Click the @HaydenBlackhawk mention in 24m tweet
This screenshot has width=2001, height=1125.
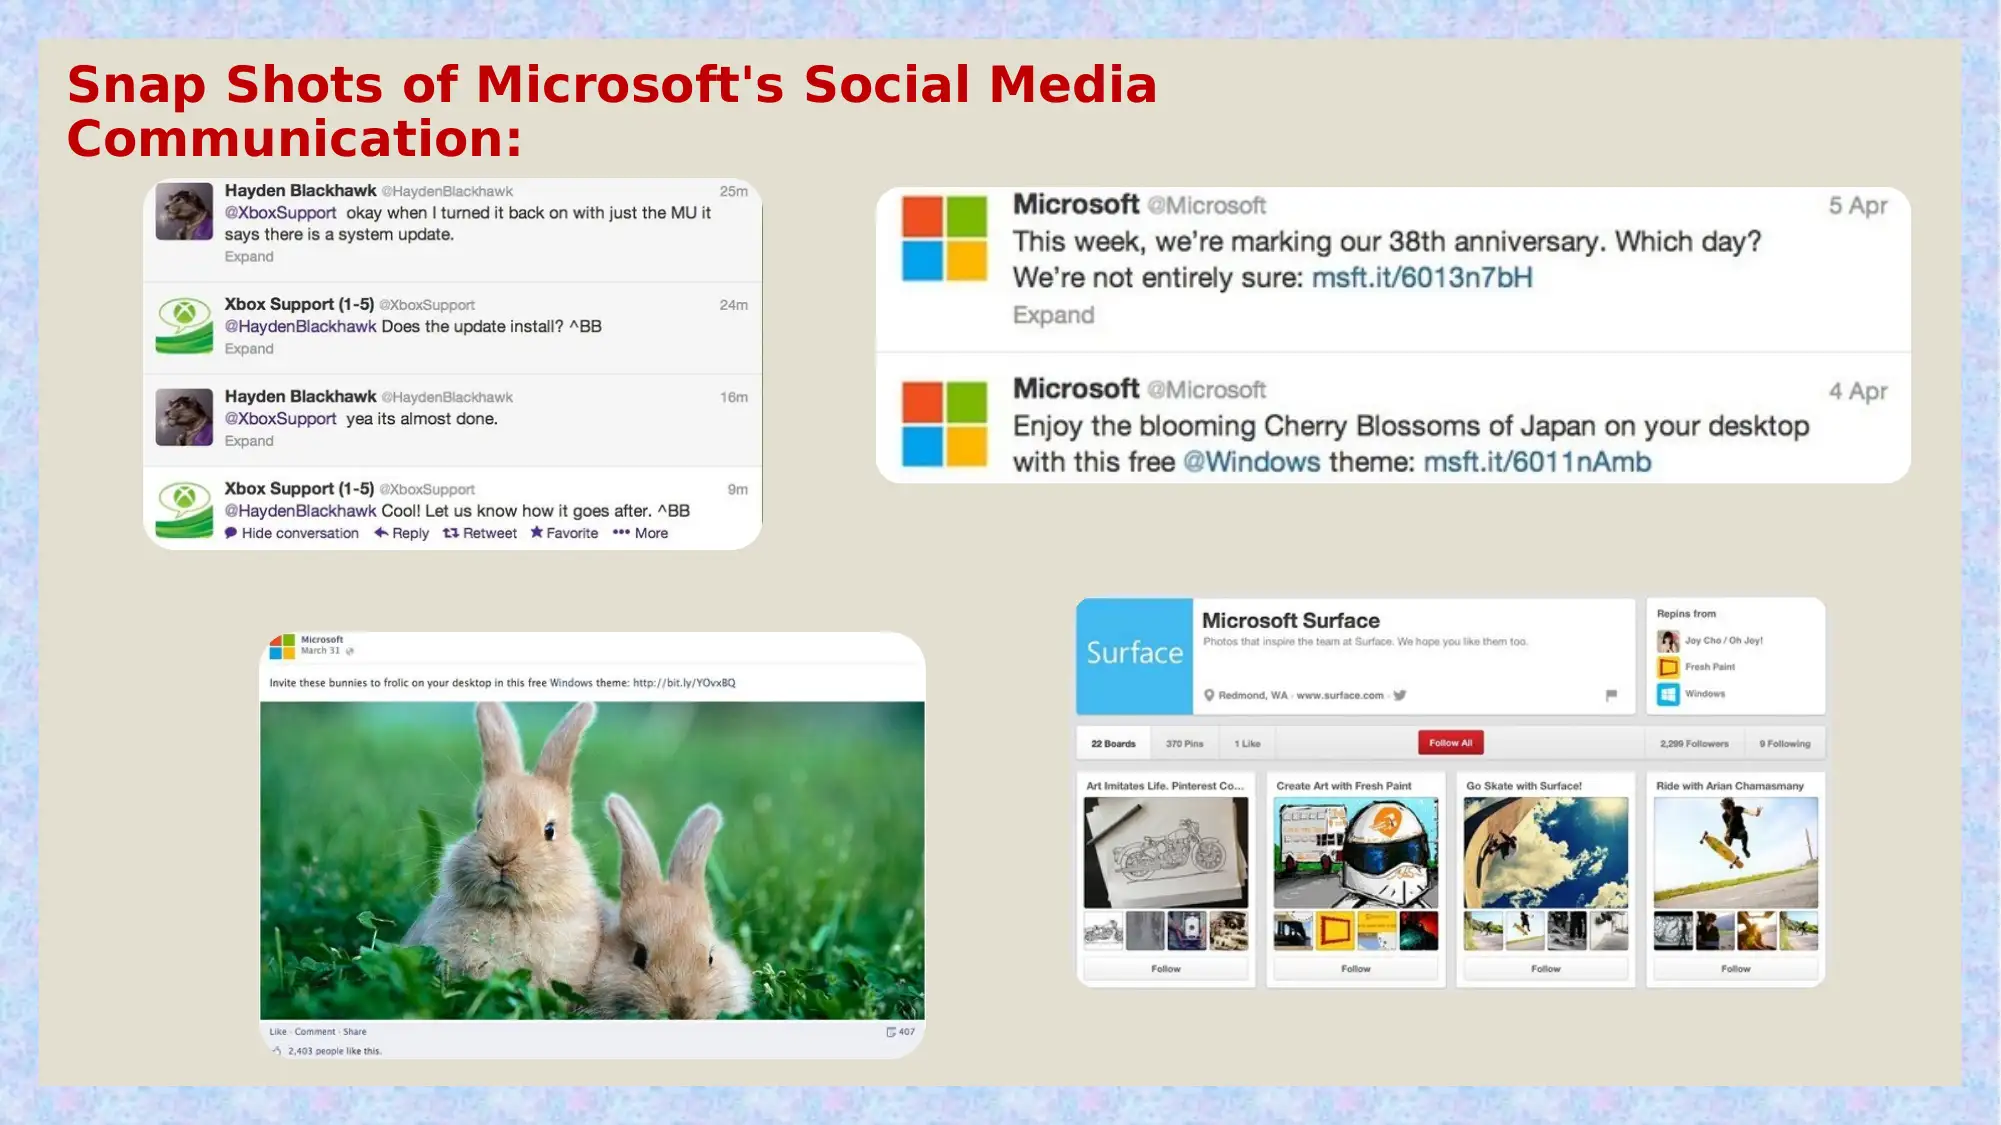[x=300, y=327]
